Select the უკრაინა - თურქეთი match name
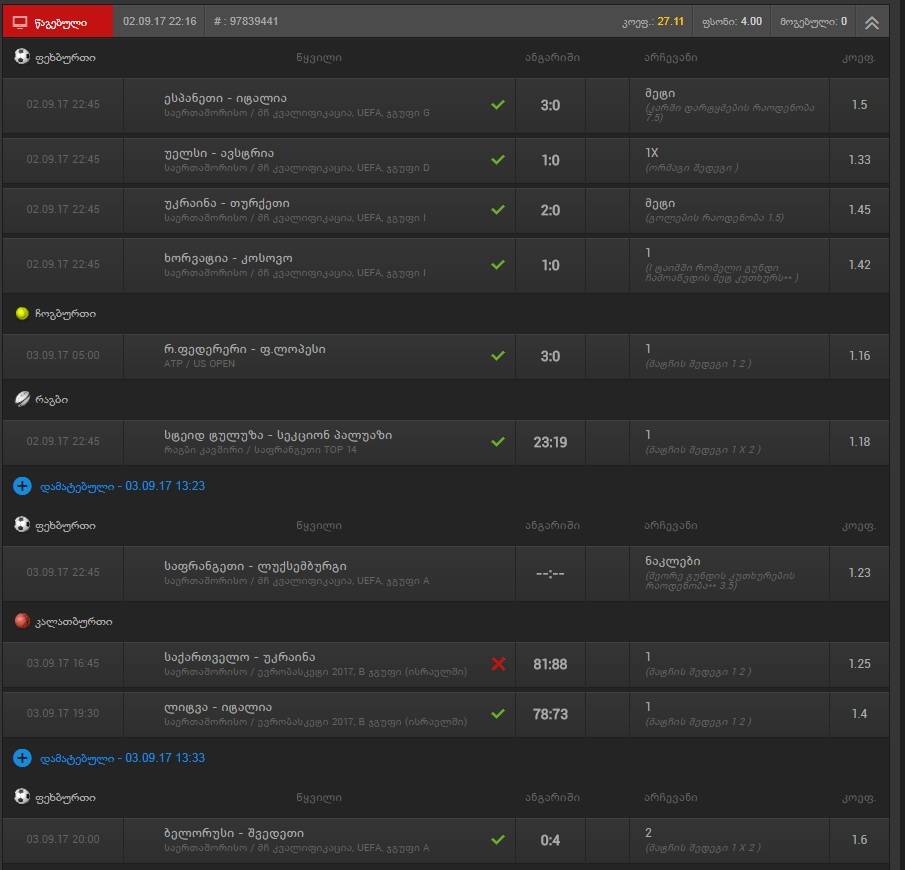The width and height of the screenshot is (905, 870). tap(227, 203)
